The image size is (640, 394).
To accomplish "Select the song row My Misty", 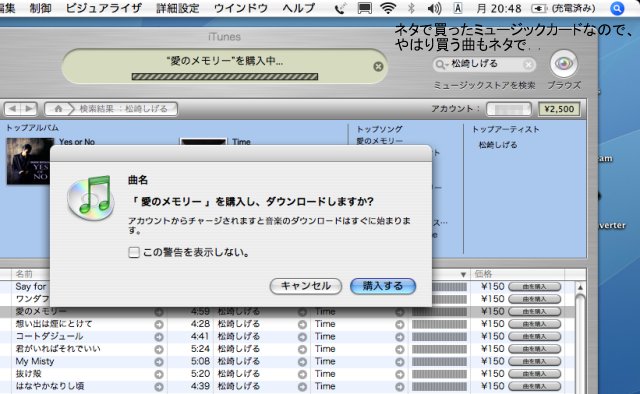I will click(x=287, y=361).
